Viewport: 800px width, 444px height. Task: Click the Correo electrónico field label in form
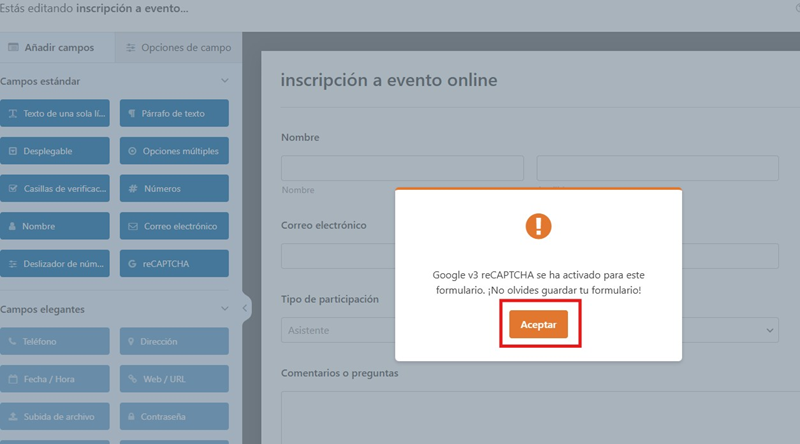pos(323,225)
